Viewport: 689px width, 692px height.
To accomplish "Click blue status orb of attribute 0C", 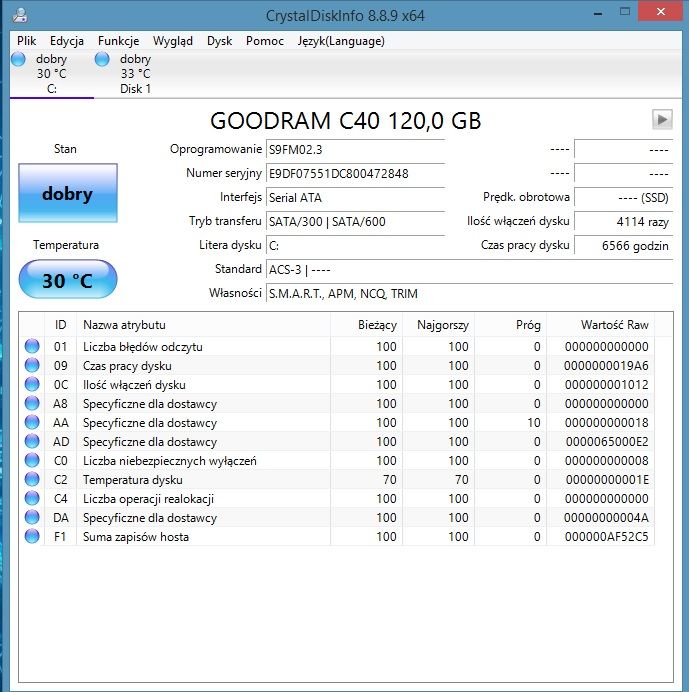I will pyautogui.click(x=32, y=384).
